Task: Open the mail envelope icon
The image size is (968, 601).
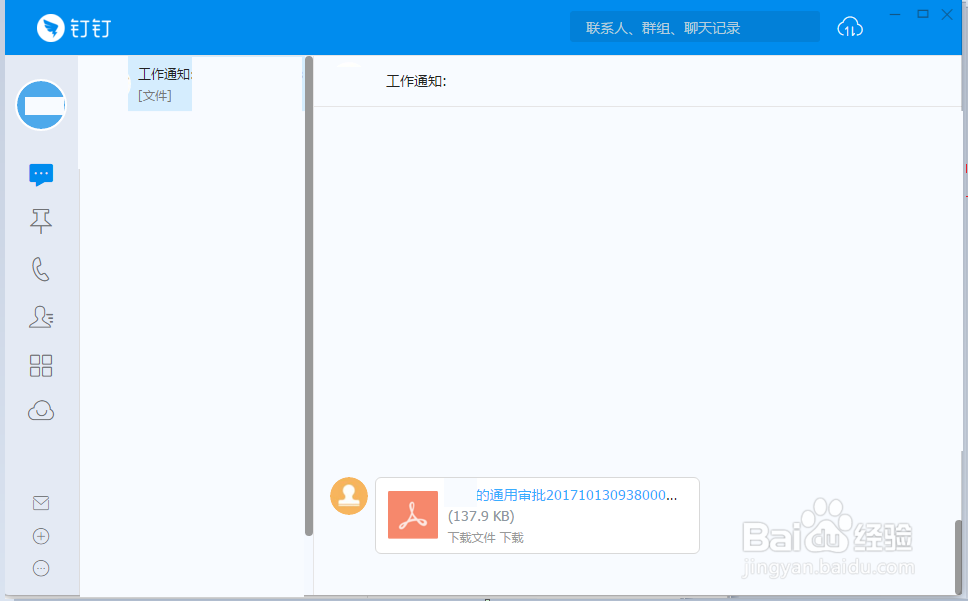Action: [41, 503]
